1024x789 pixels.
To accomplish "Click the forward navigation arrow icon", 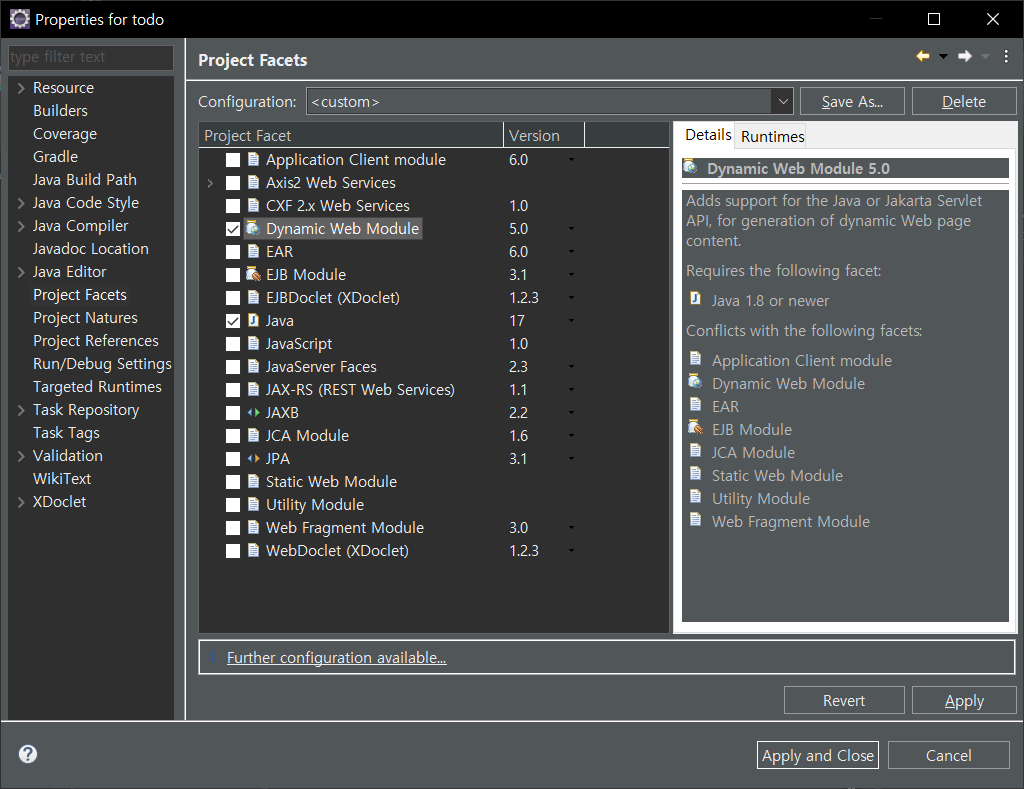I will (965, 56).
